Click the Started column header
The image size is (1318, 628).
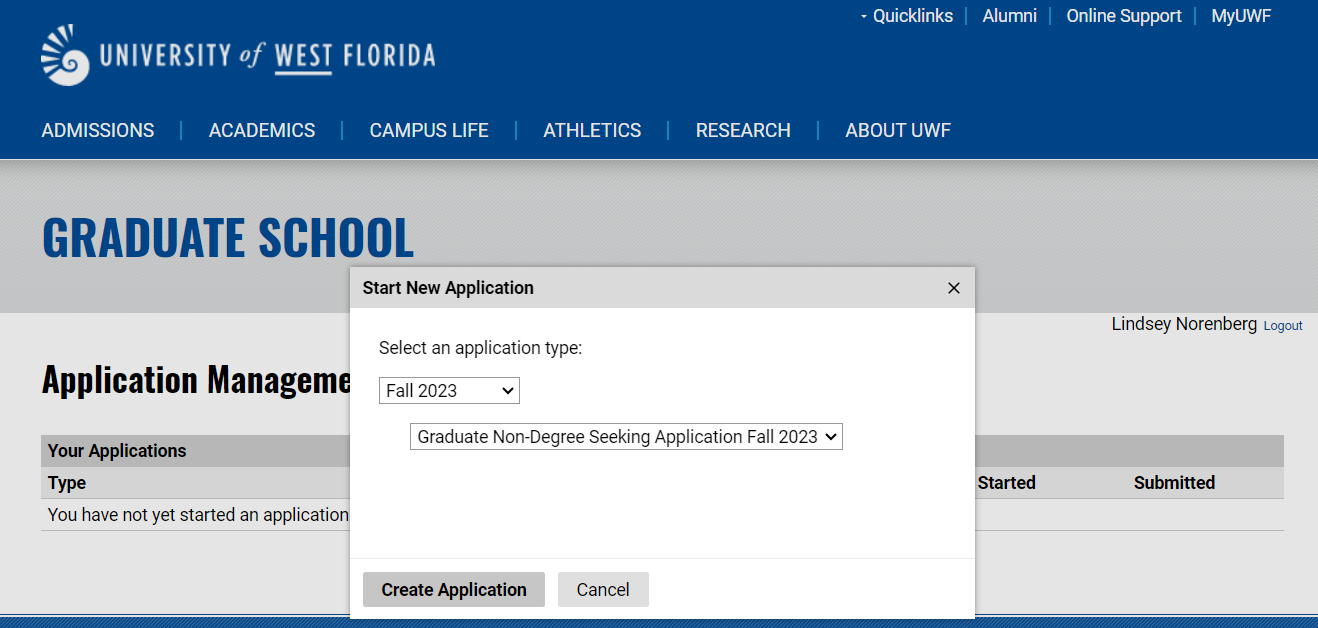point(1006,483)
